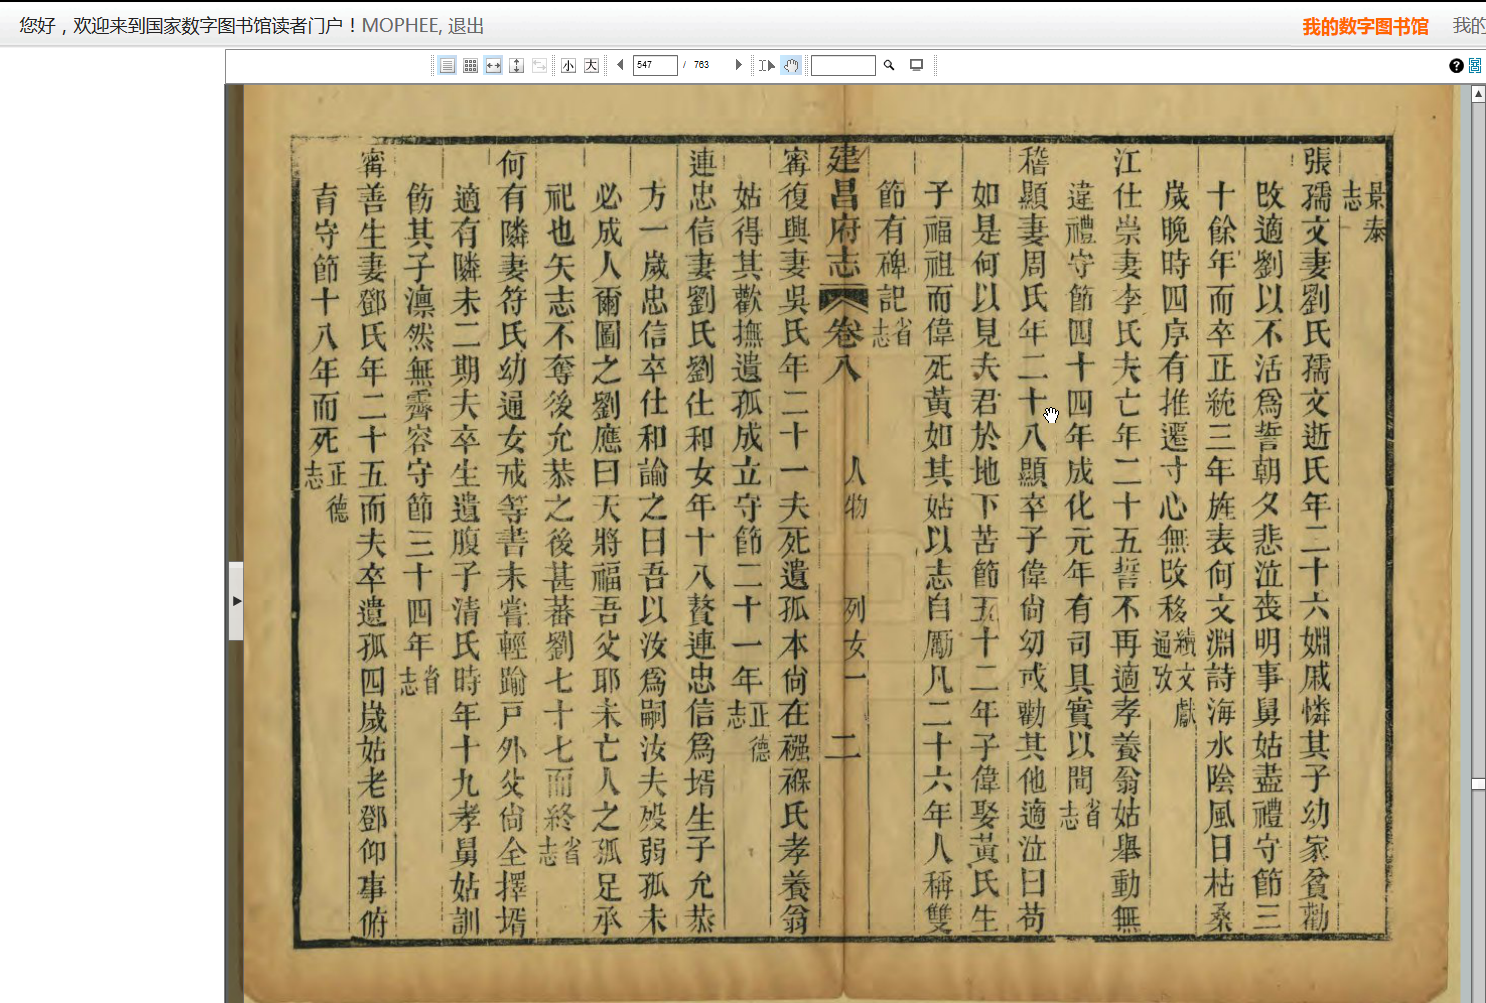The width and height of the screenshot is (1486, 1003).
Task: Toggle the rotate page control
Action: [x=539, y=65]
